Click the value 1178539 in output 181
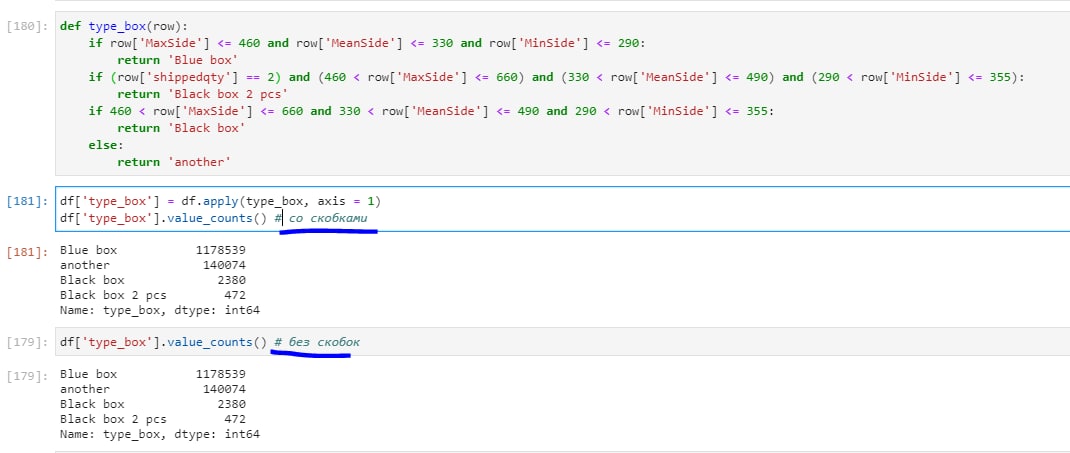 (x=220, y=250)
